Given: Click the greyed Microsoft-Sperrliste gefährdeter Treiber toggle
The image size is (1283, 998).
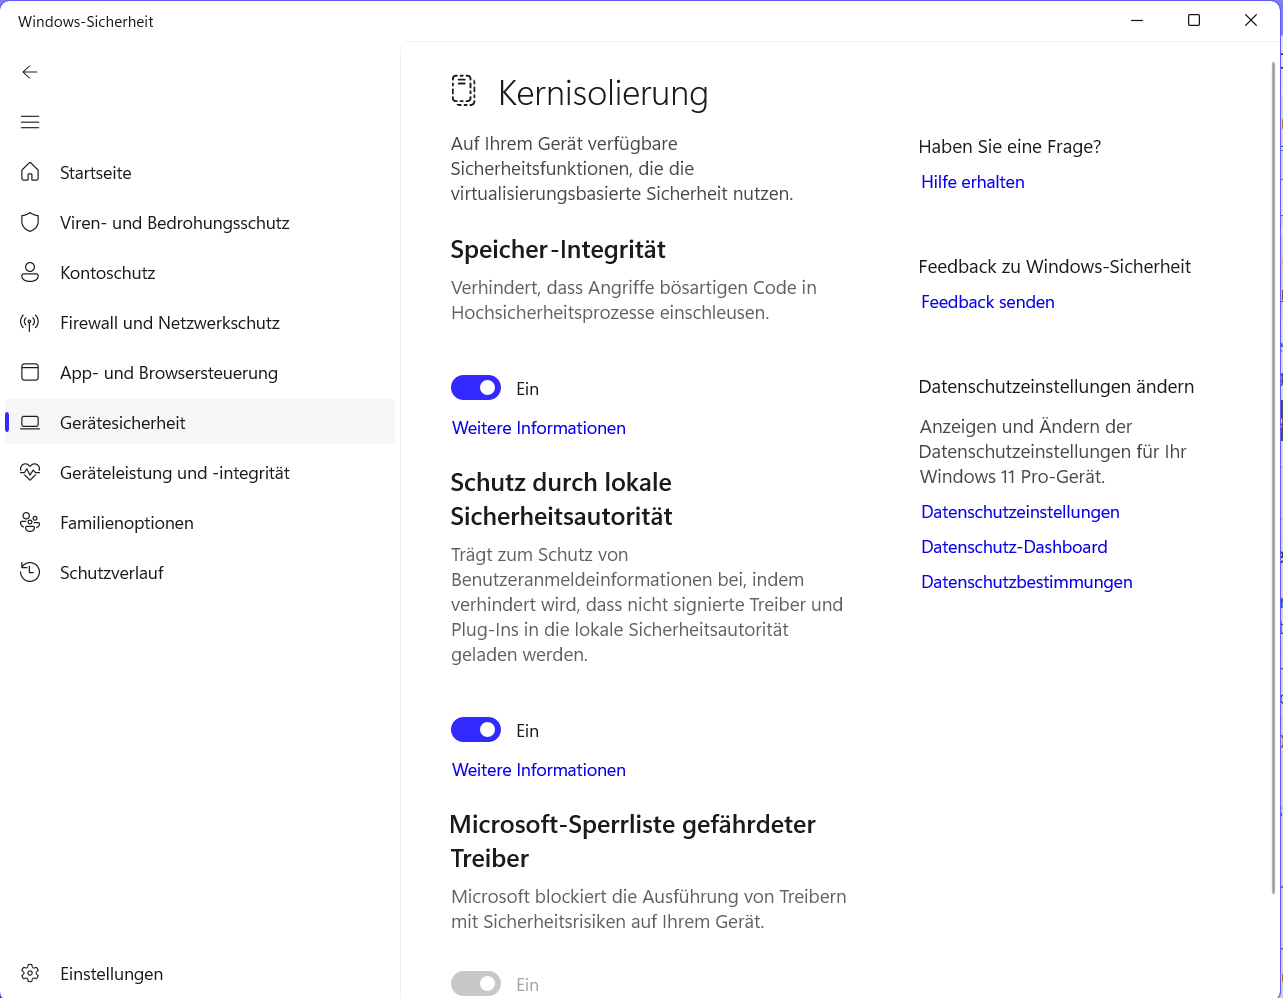Looking at the screenshot, I should pos(476,984).
